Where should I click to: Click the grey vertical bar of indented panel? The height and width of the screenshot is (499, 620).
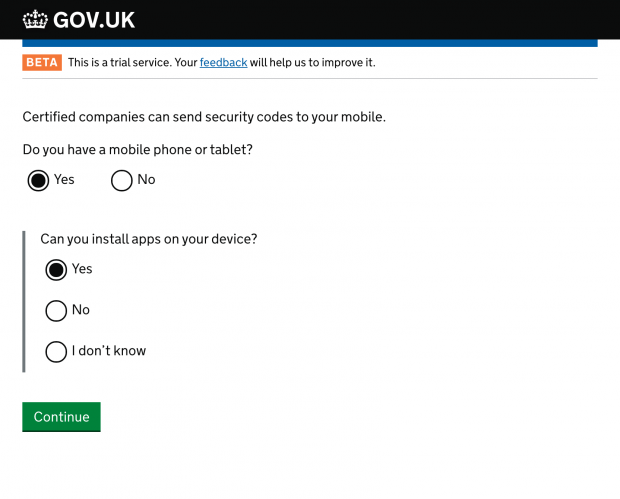click(x=24, y=302)
